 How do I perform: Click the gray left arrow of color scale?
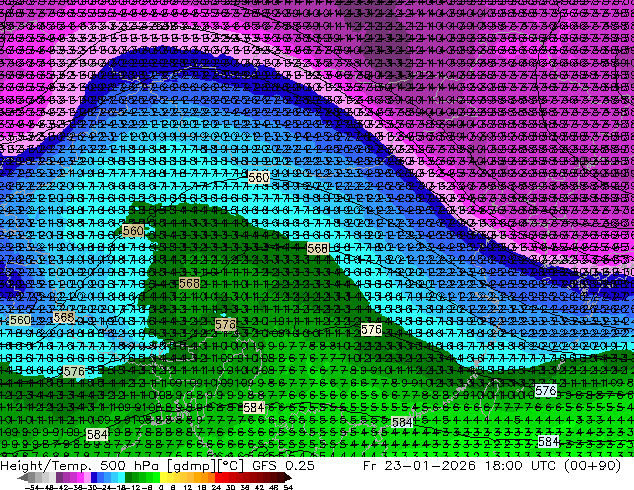pos(23,477)
